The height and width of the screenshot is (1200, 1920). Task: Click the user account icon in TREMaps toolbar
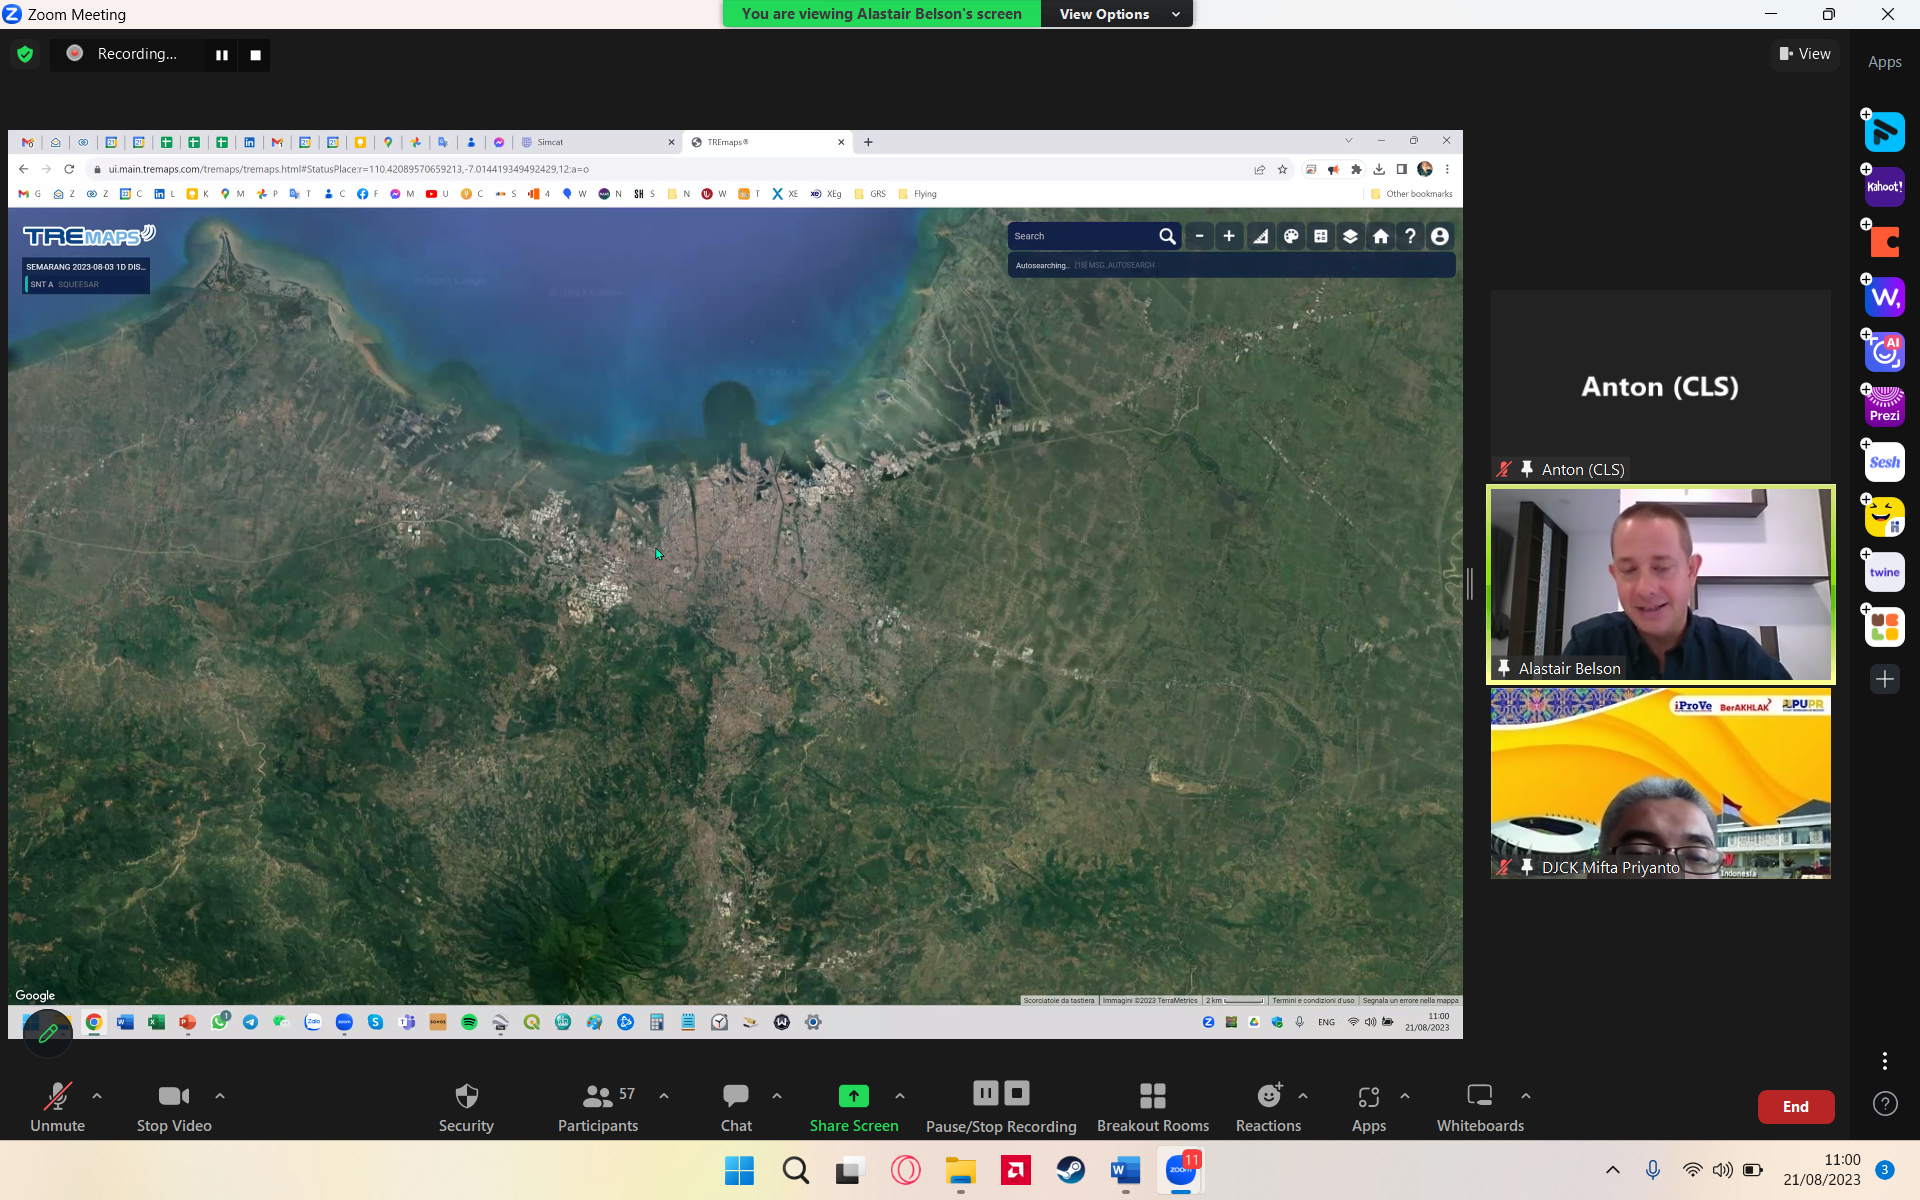[1440, 235]
